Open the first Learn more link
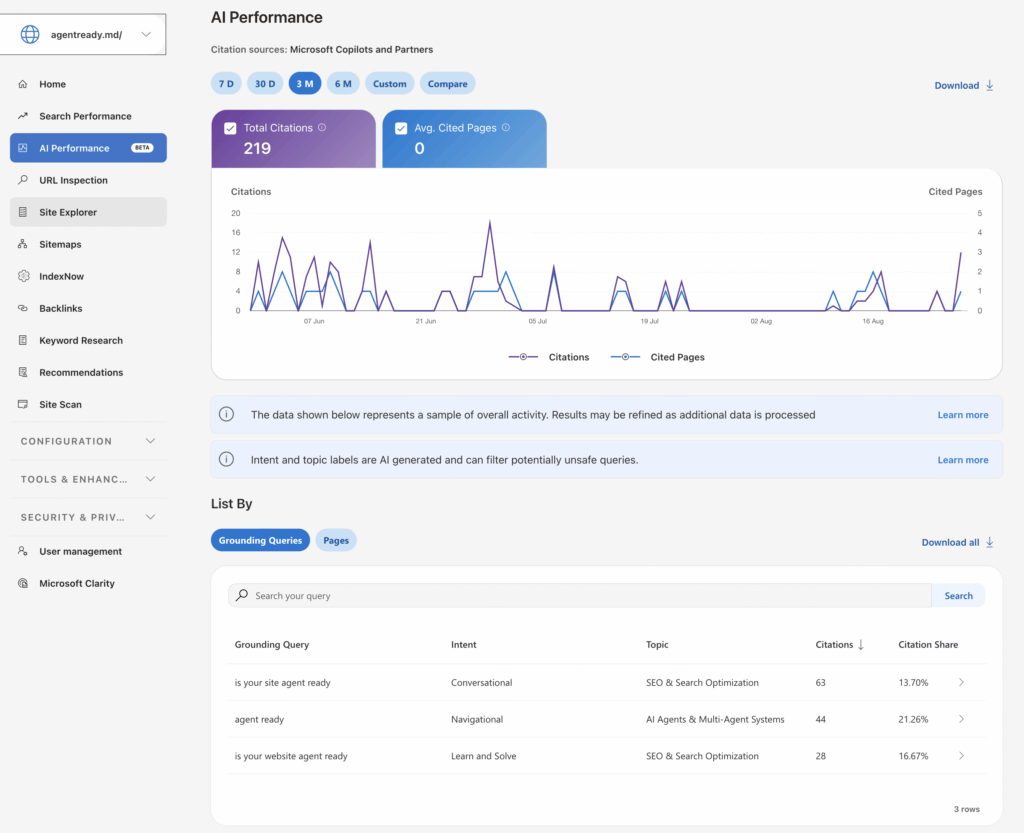Image resolution: width=1024 pixels, height=833 pixels. pyautogui.click(x=963, y=415)
